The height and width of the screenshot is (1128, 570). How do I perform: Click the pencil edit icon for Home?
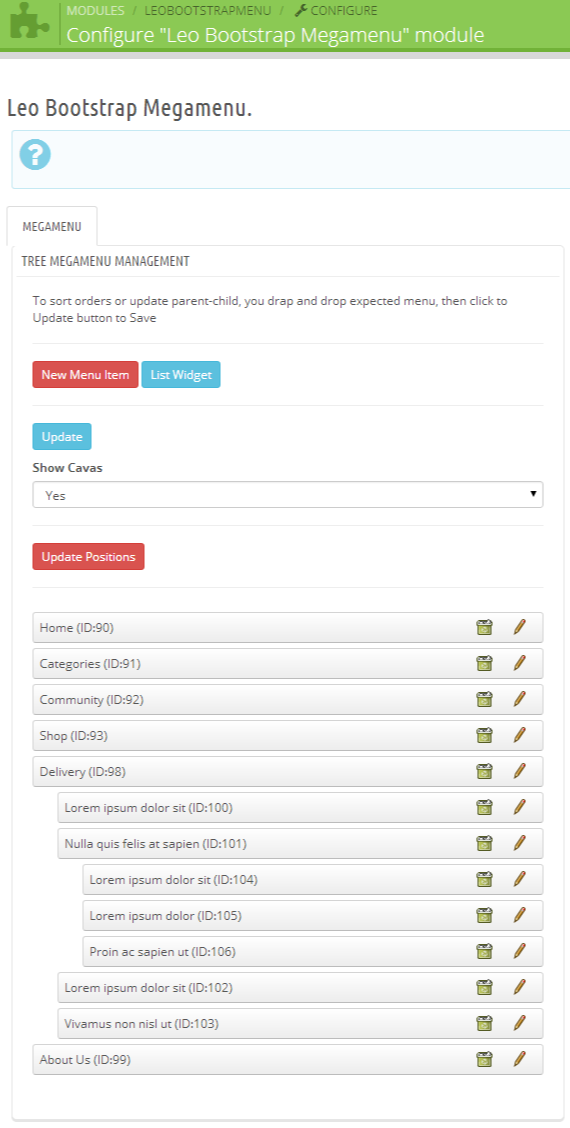tap(520, 627)
